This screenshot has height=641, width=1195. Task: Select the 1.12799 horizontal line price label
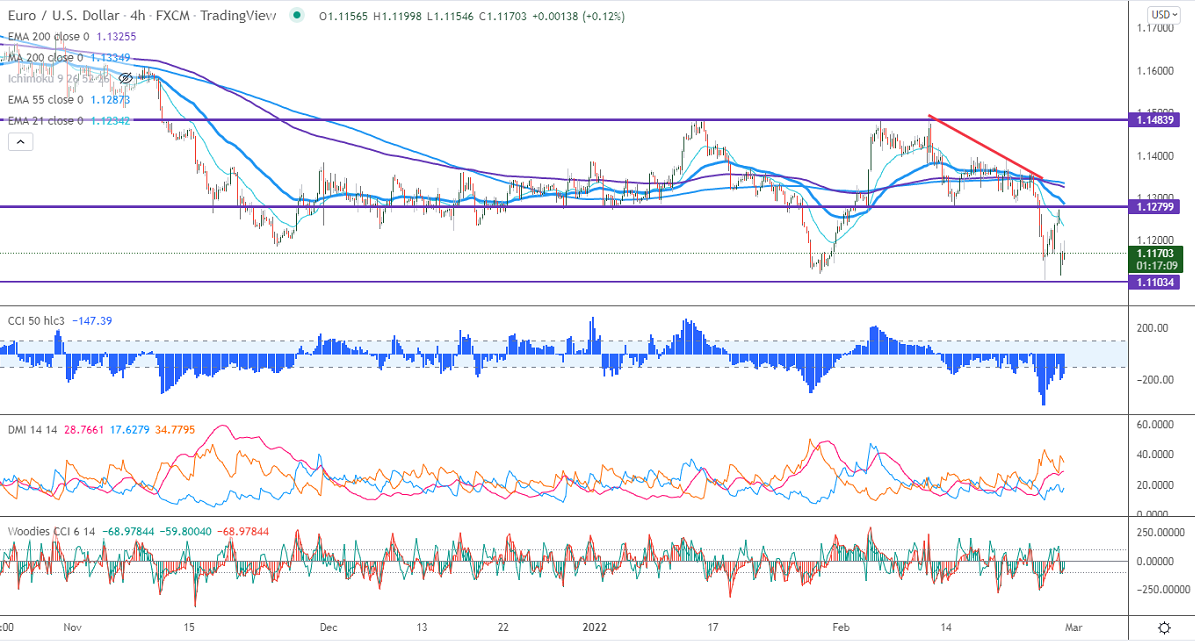click(x=1155, y=207)
